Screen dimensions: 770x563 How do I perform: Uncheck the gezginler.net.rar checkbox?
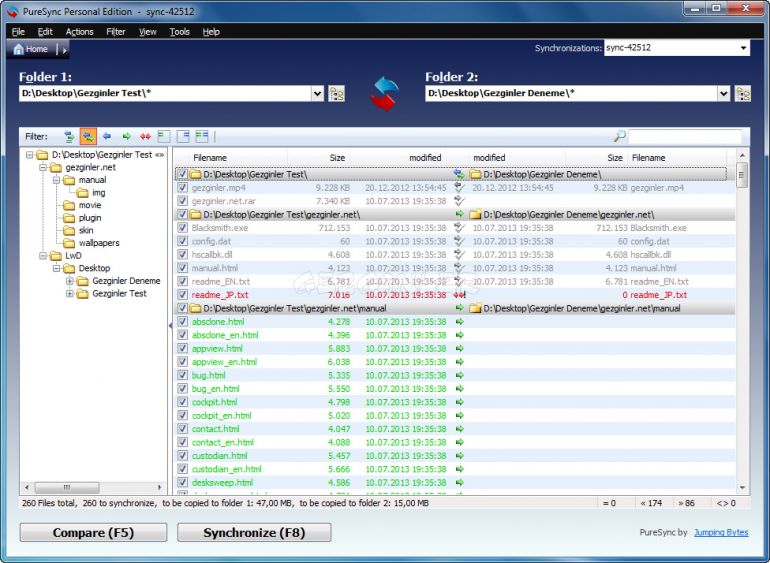tap(183, 200)
